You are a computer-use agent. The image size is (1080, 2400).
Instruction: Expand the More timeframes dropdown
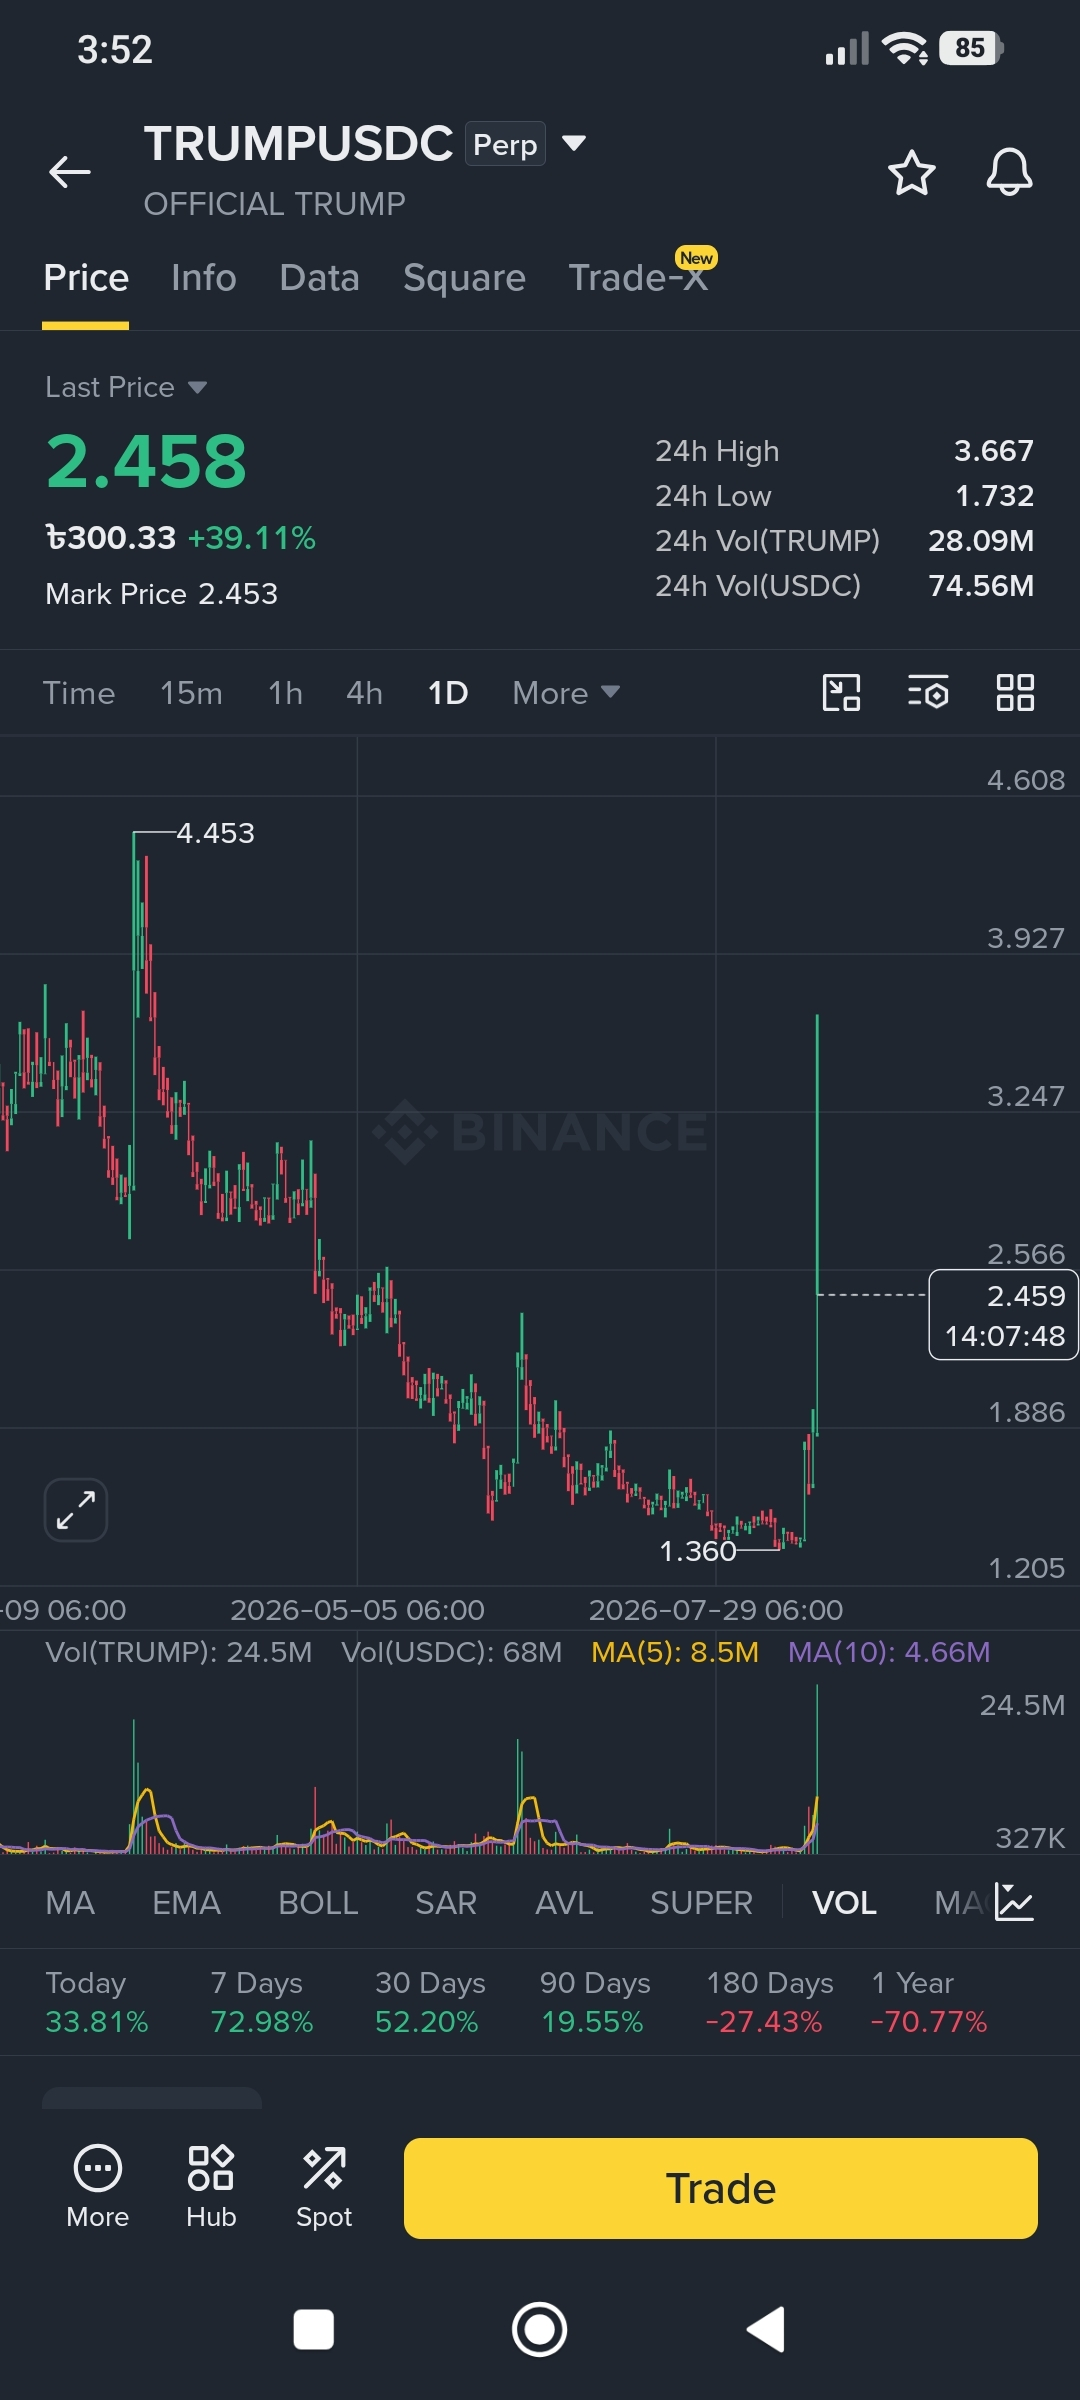pyautogui.click(x=566, y=692)
